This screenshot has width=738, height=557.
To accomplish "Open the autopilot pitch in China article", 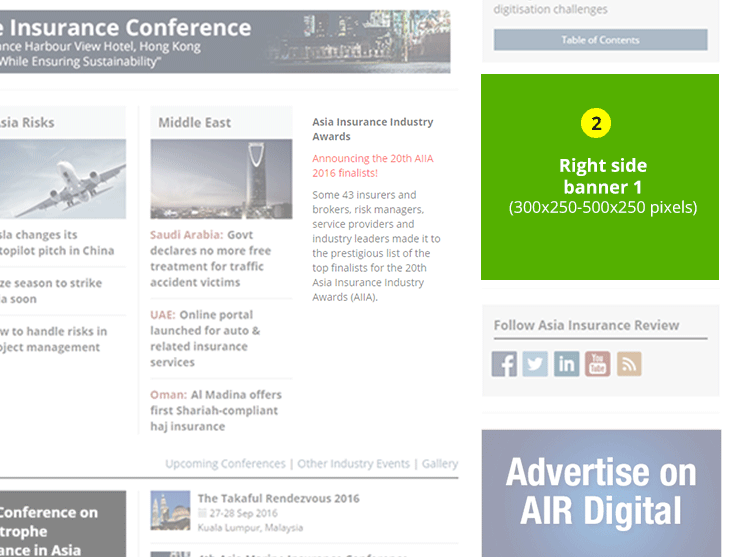I will (x=57, y=242).
